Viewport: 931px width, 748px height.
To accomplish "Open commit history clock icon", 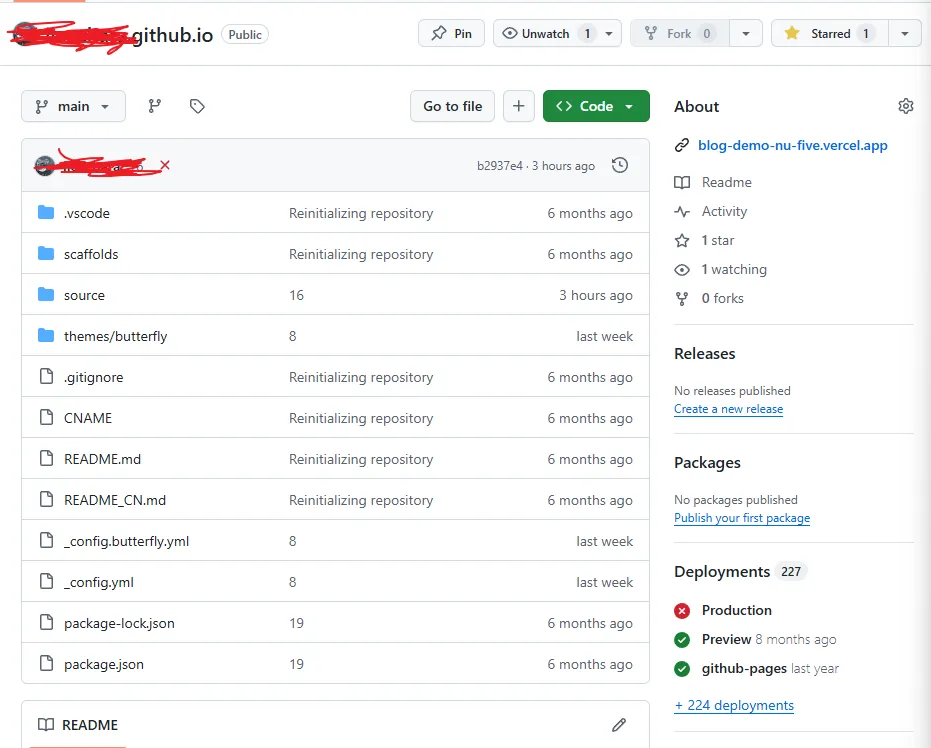I will pos(620,165).
